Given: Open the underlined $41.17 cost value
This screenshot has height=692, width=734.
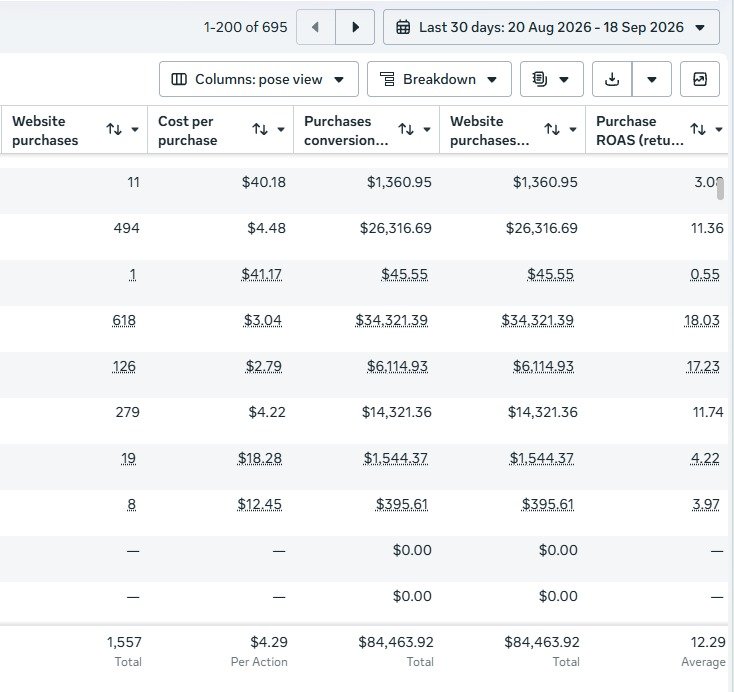Looking at the screenshot, I should coord(261,274).
